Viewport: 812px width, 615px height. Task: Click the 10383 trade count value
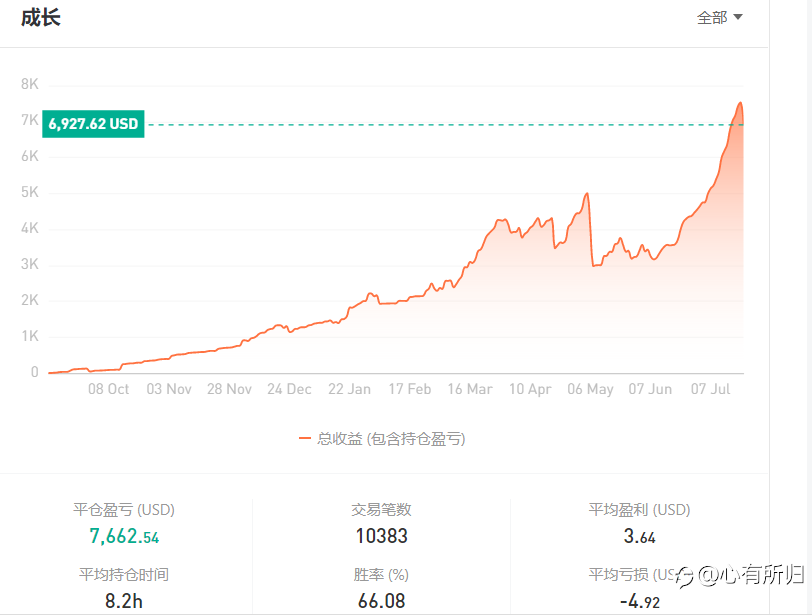[x=382, y=536]
